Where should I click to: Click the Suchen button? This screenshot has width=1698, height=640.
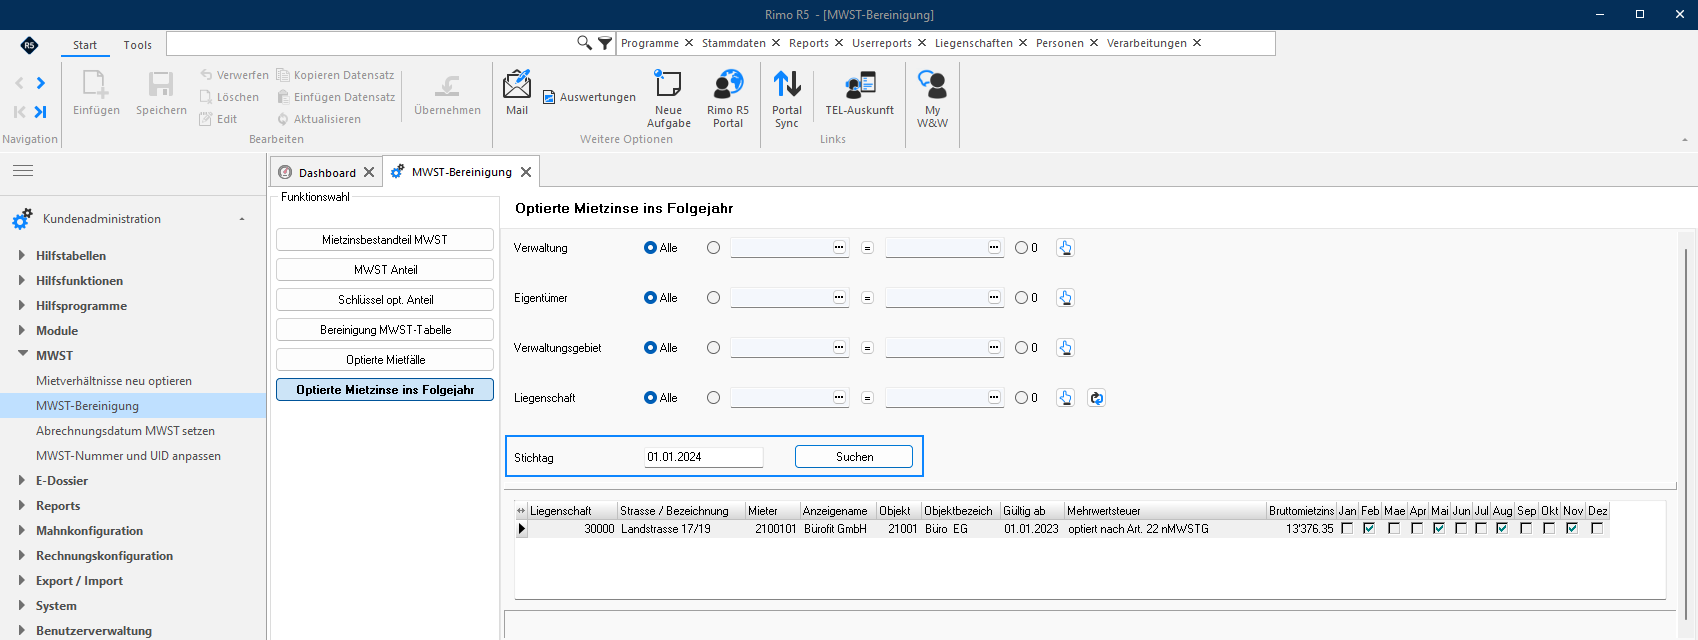854,457
